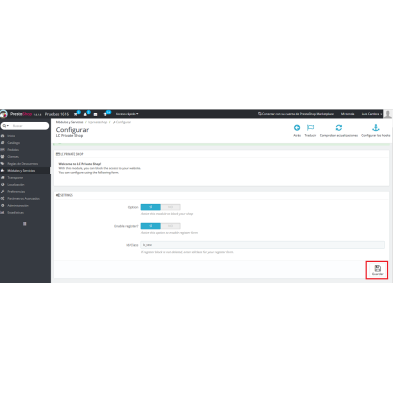393x393 pixels.
Task: Set Enable register toggle to SI
Action: [151, 226]
